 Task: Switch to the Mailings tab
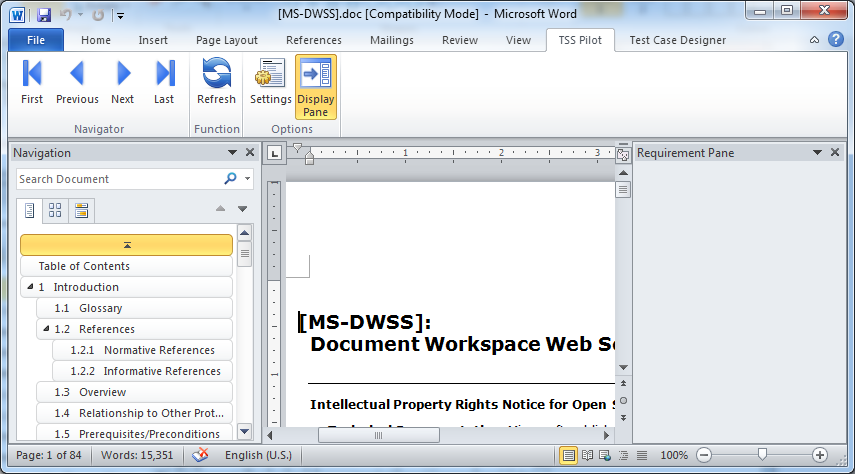pyautogui.click(x=392, y=40)
